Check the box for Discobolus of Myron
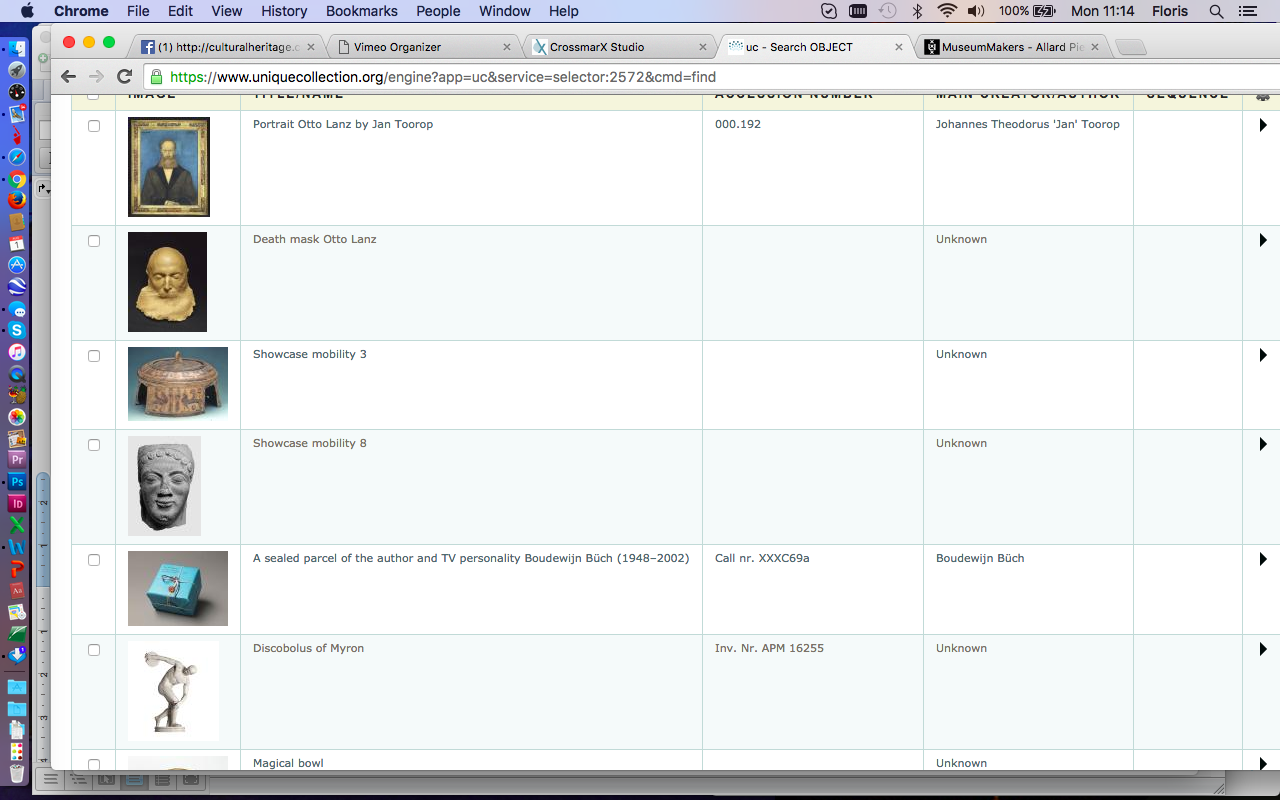The height and width of the screenshot is (800, 1280). (94, 650)
